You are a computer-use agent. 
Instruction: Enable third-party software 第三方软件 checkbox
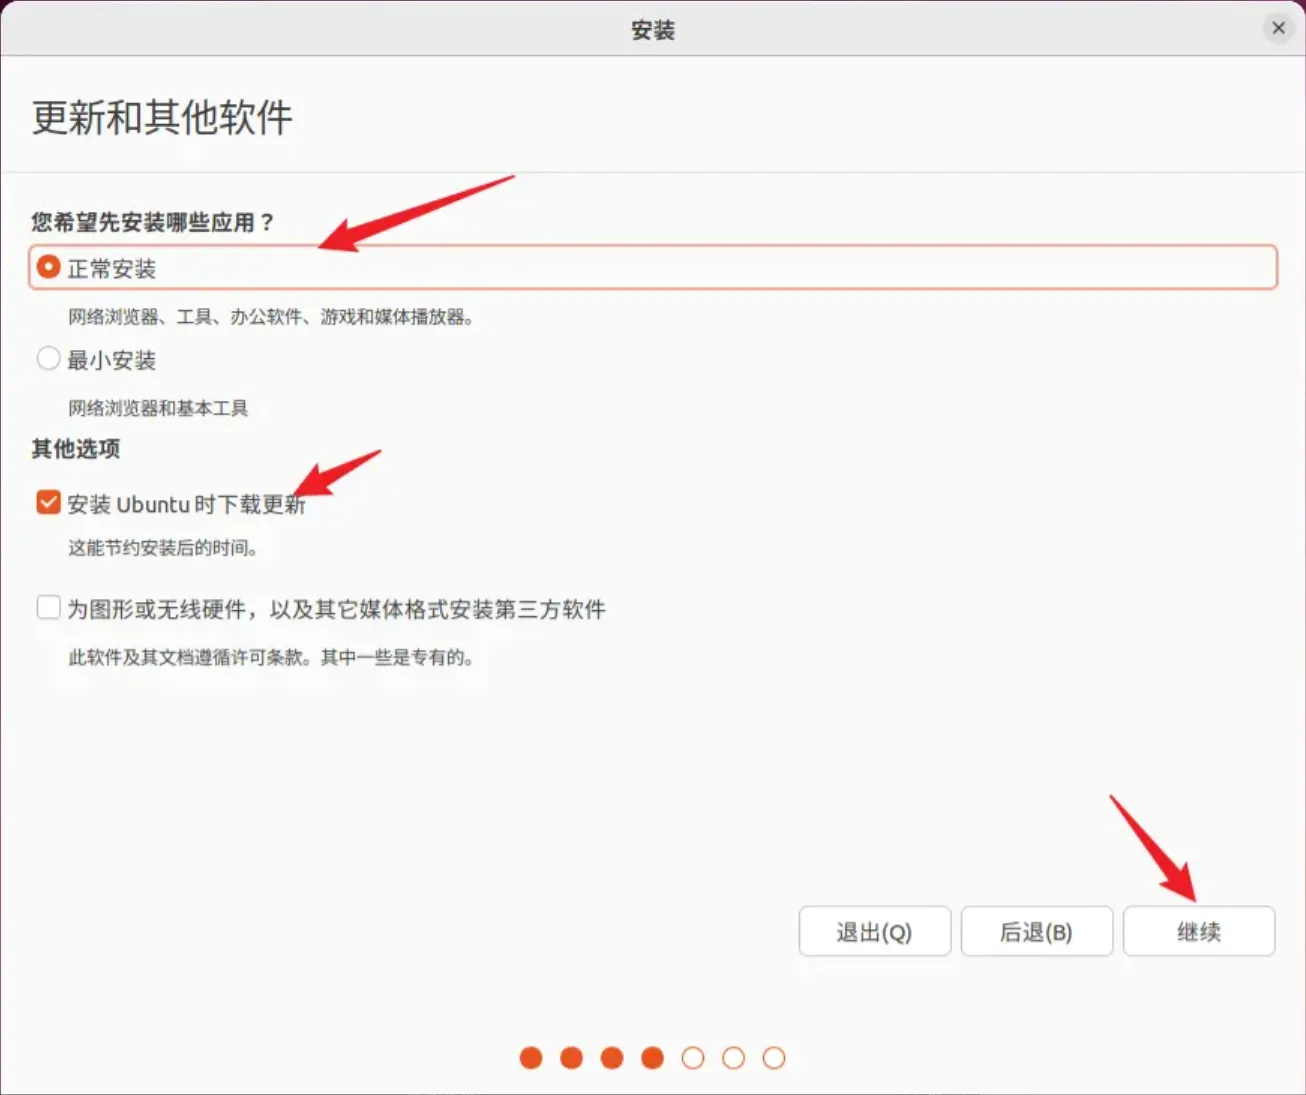[x=48, y=607]
